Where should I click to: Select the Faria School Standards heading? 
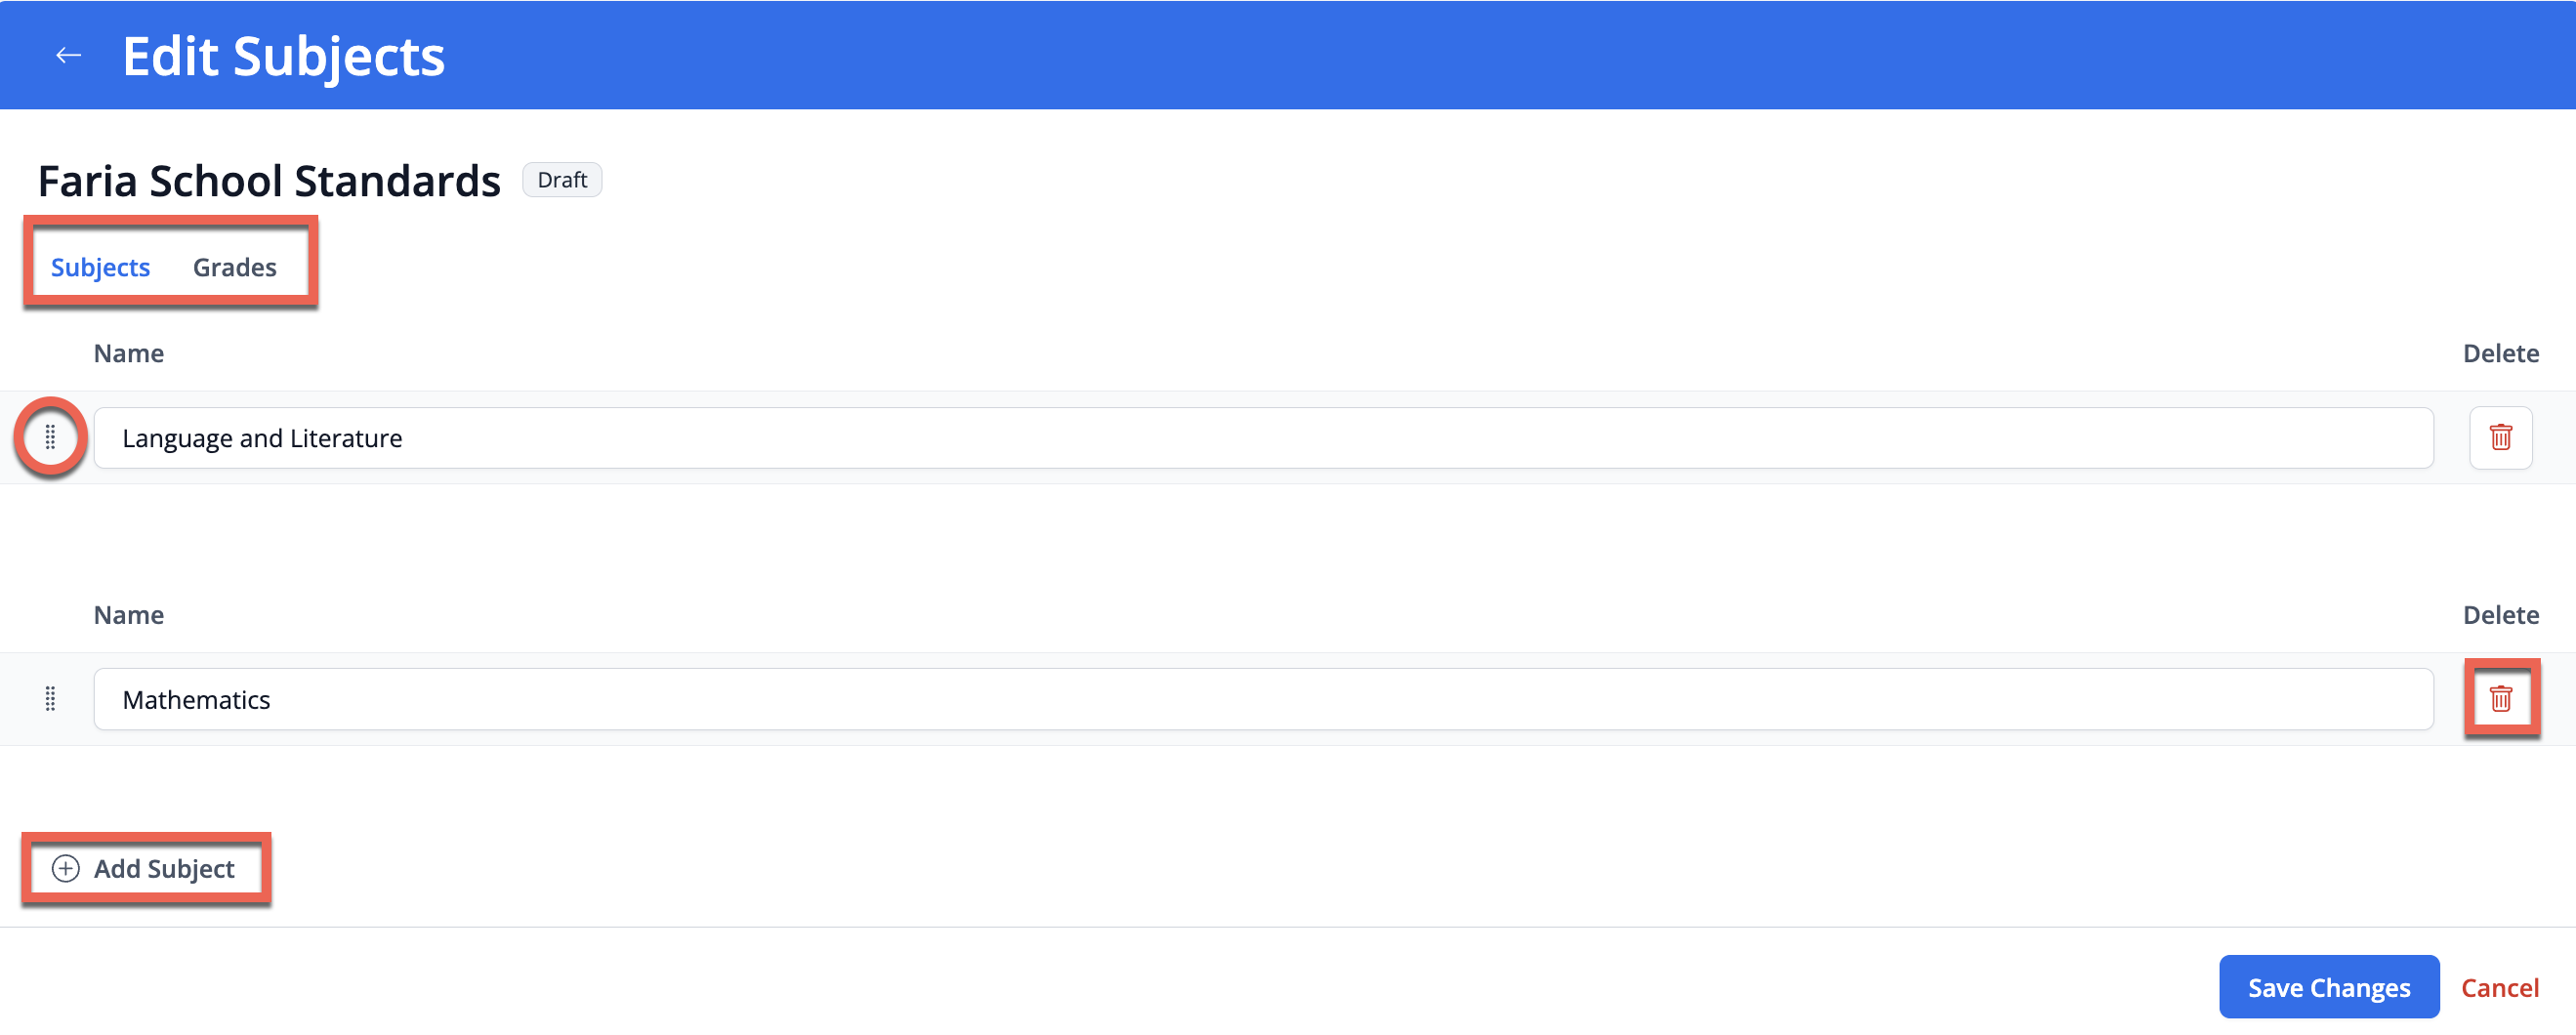click(x=269, y=181)
